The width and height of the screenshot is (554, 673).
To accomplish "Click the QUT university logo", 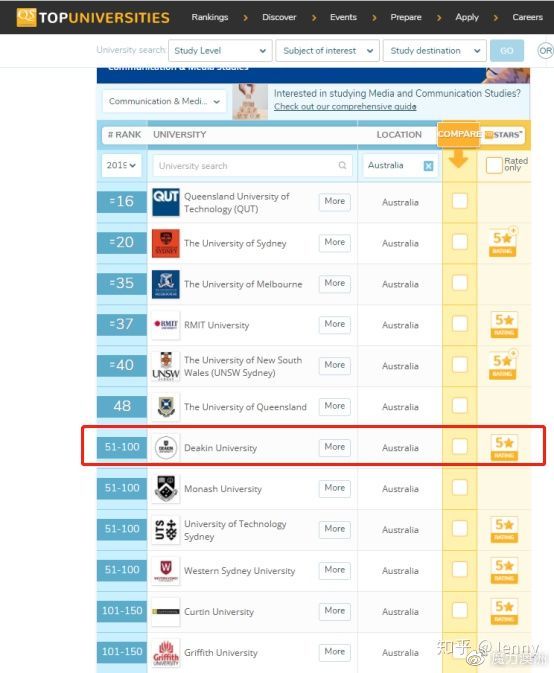I will [166, 202].
